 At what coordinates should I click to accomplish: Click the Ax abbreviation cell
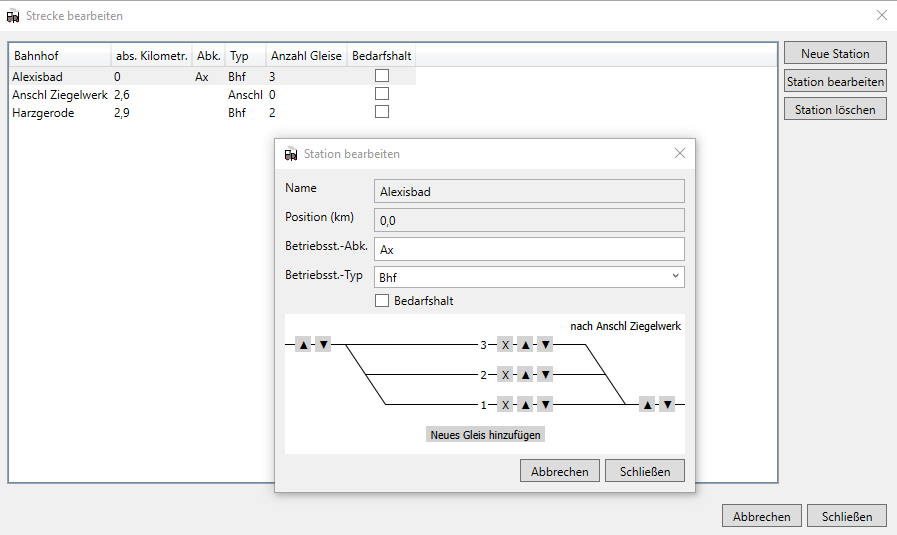(x=201, y=77)
